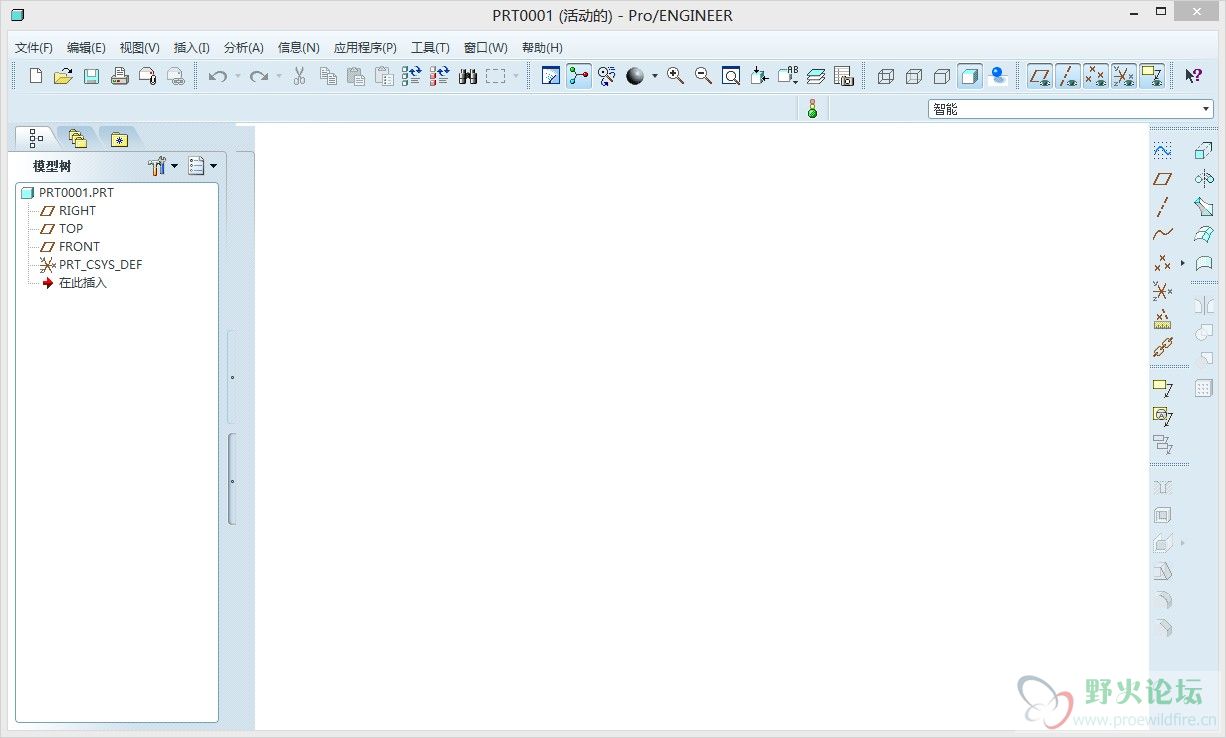Expand the datum point tool flyout arrow
The width and height of the screenshot is (1226, 738).
1182,263
